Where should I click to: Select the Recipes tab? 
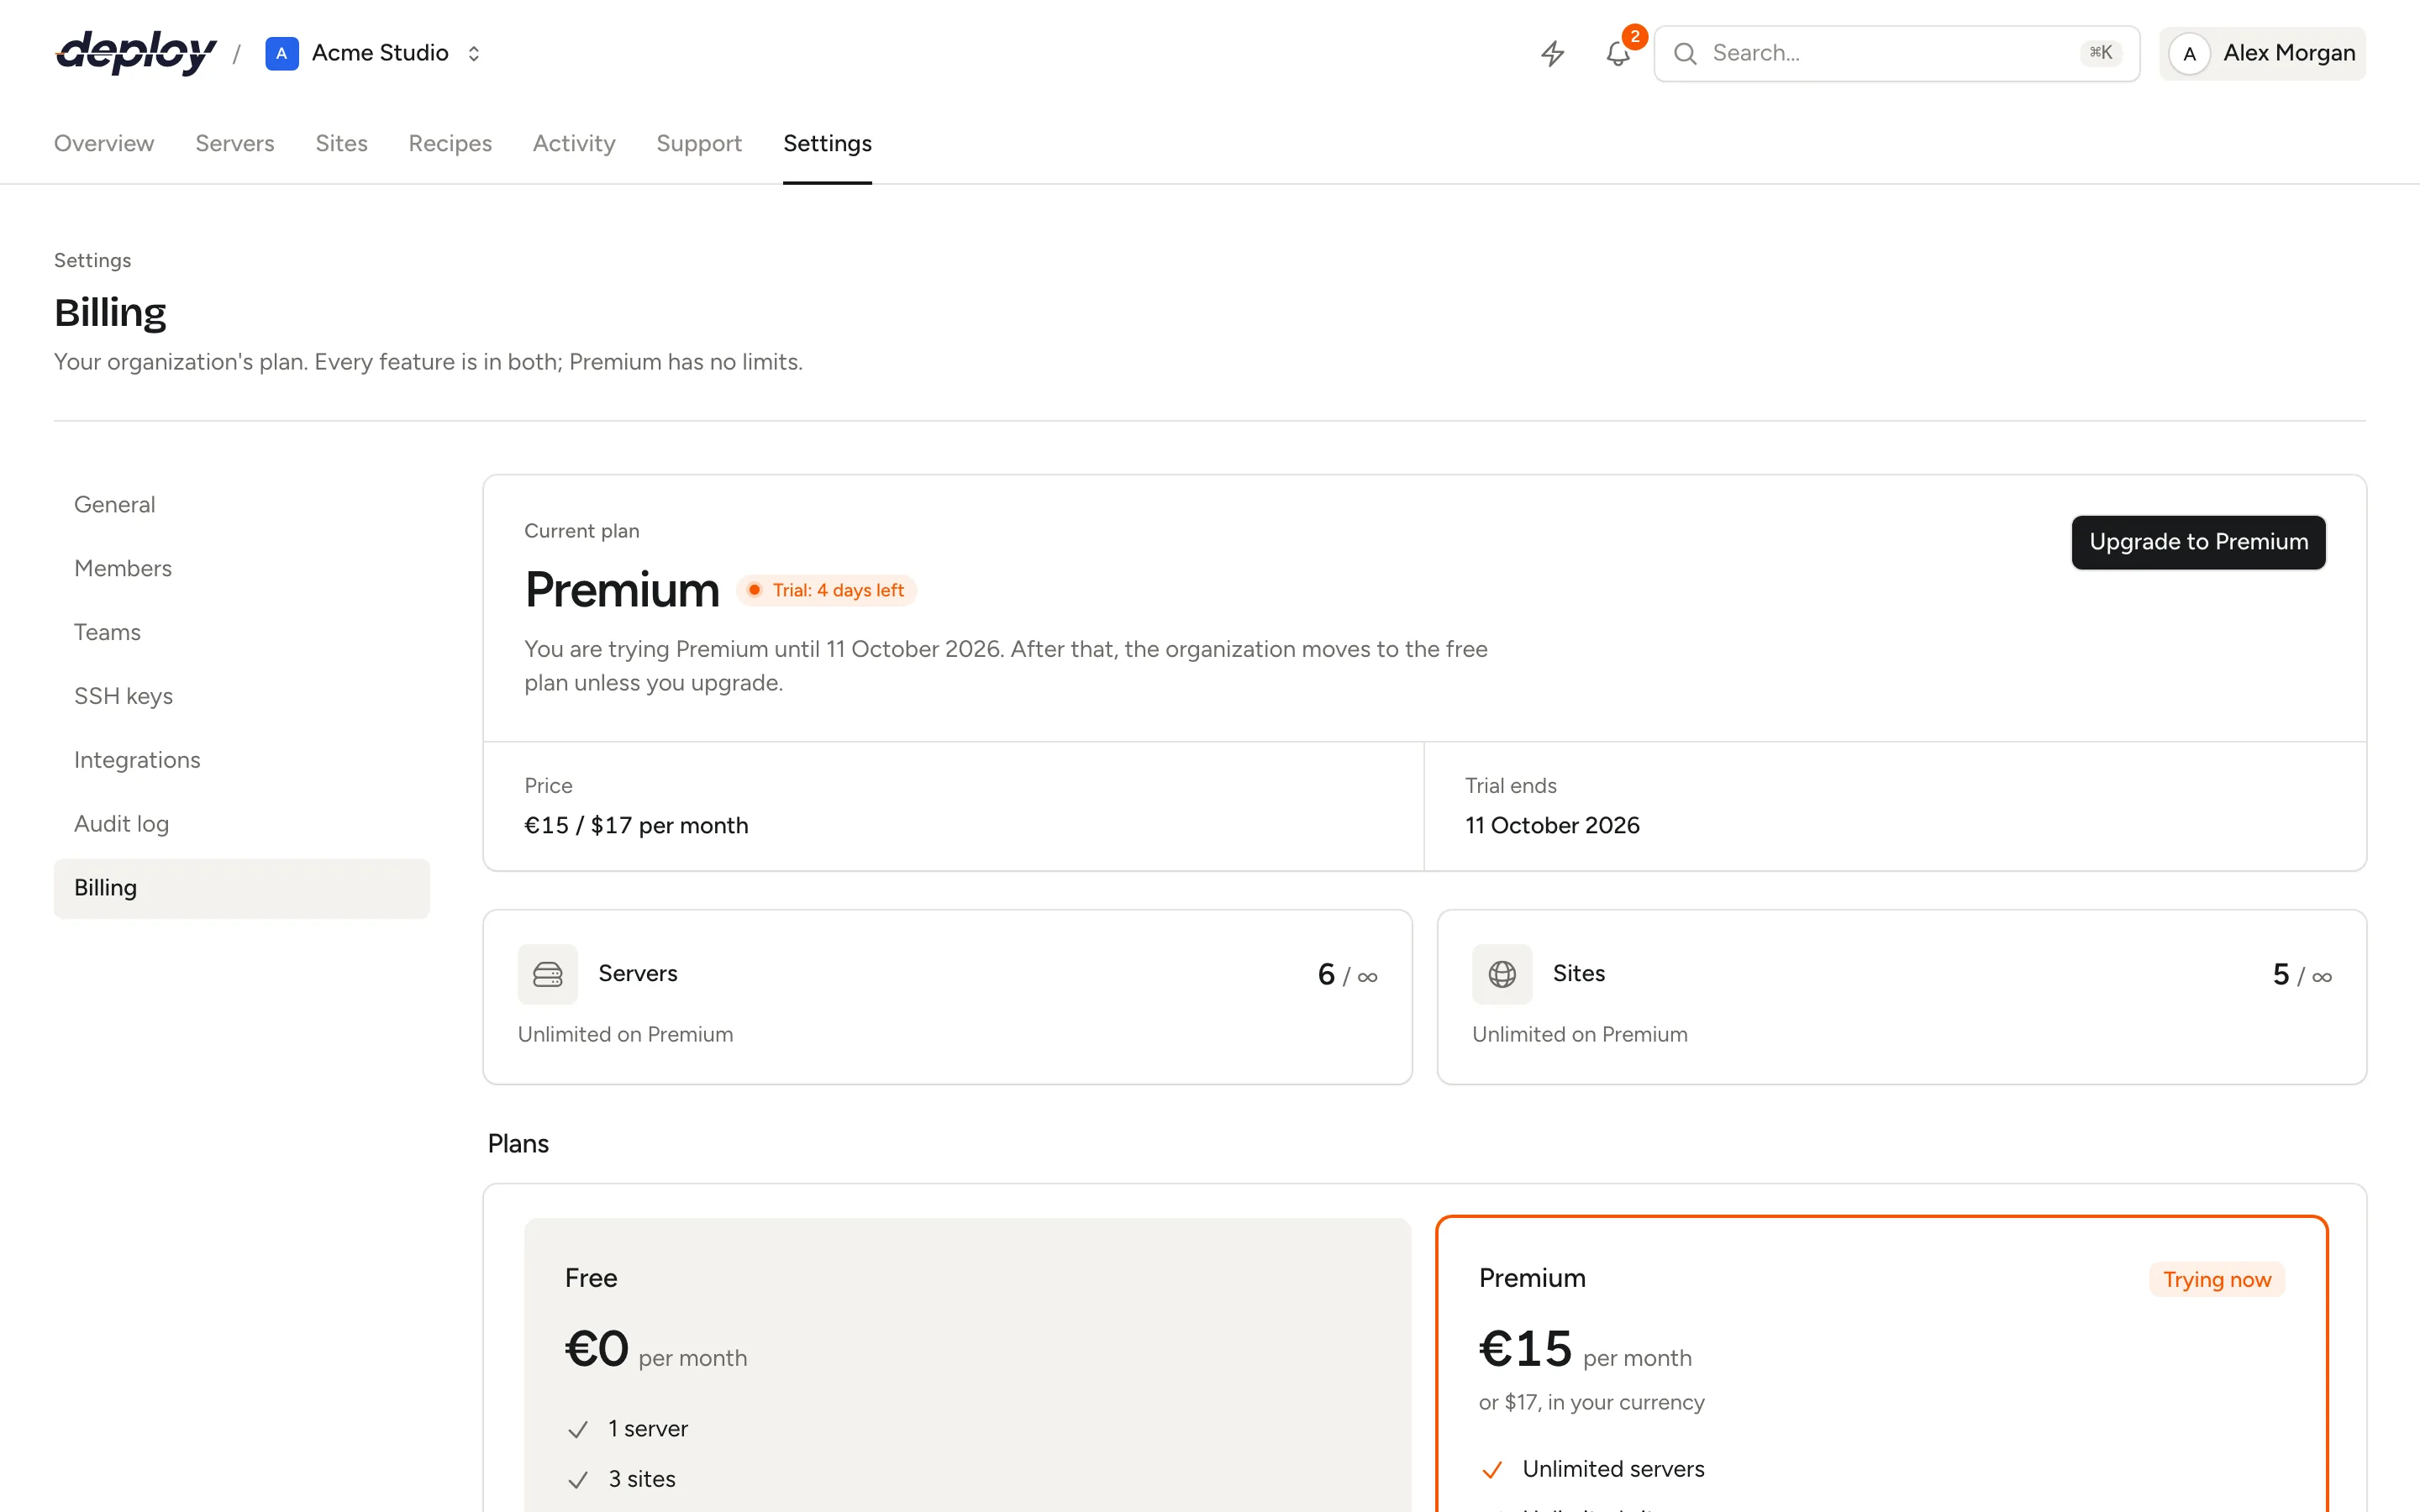(450, 143)
